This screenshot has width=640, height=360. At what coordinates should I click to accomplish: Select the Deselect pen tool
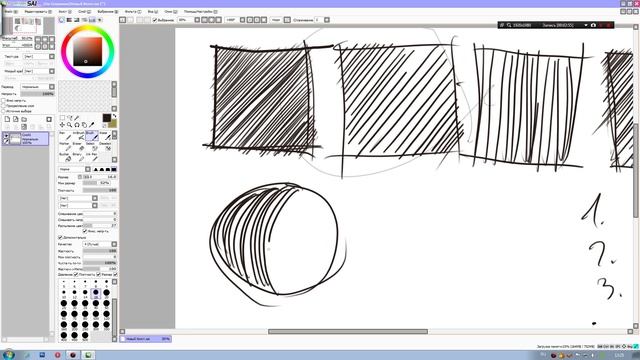point(105,147)
